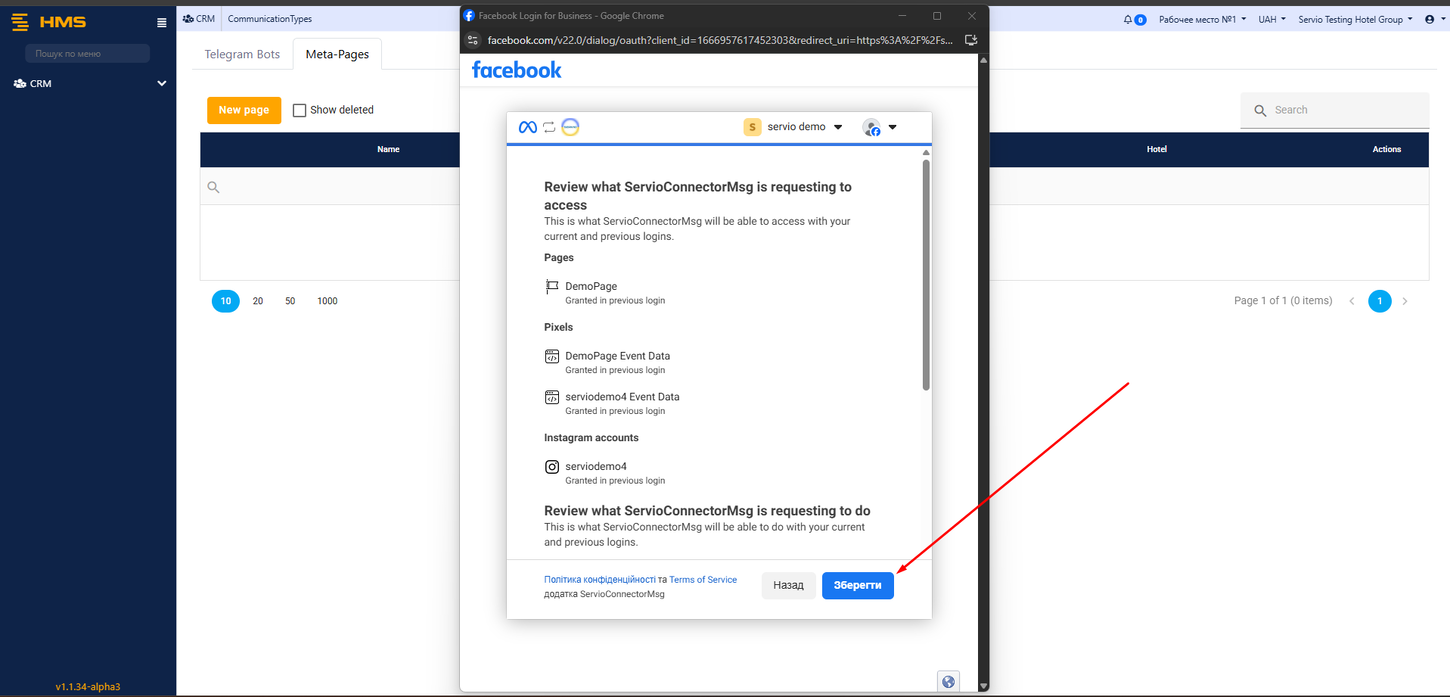Viewport: 1450px width, 697px height.
Task: Click the search magnifier icon under Name column
Action: click(214, 186)
